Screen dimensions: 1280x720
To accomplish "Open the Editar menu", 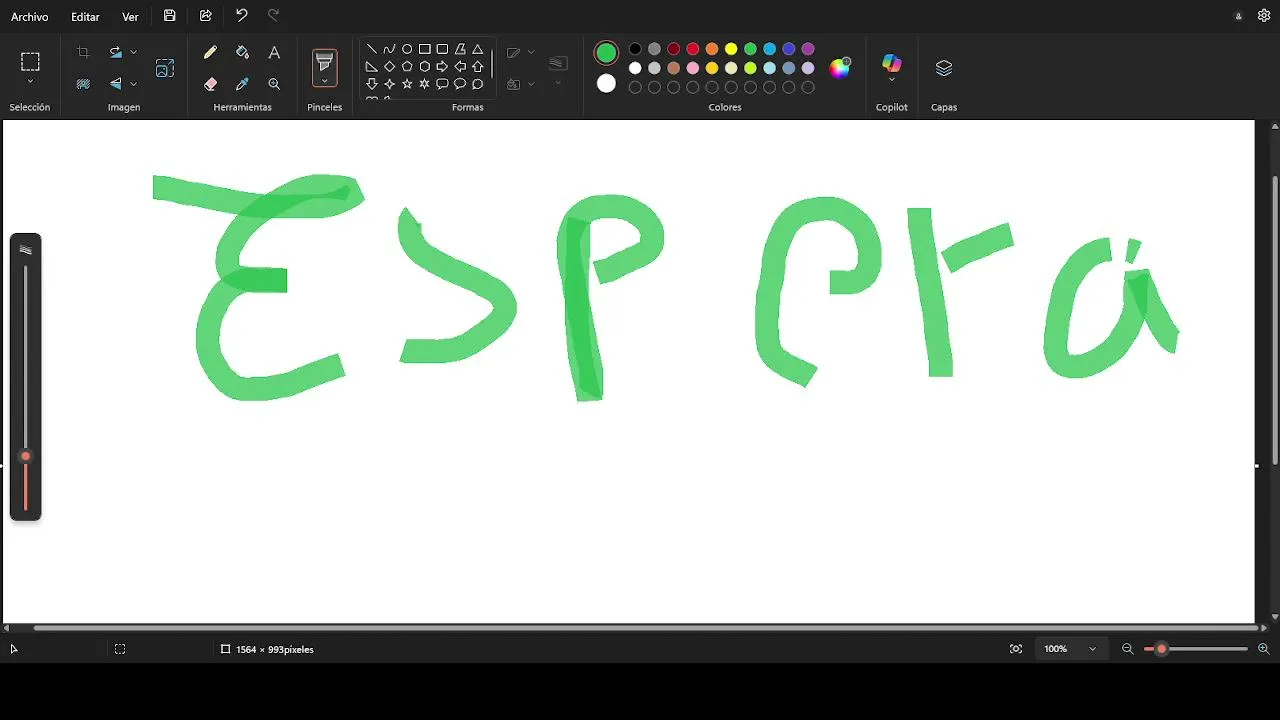I will 85,17.
